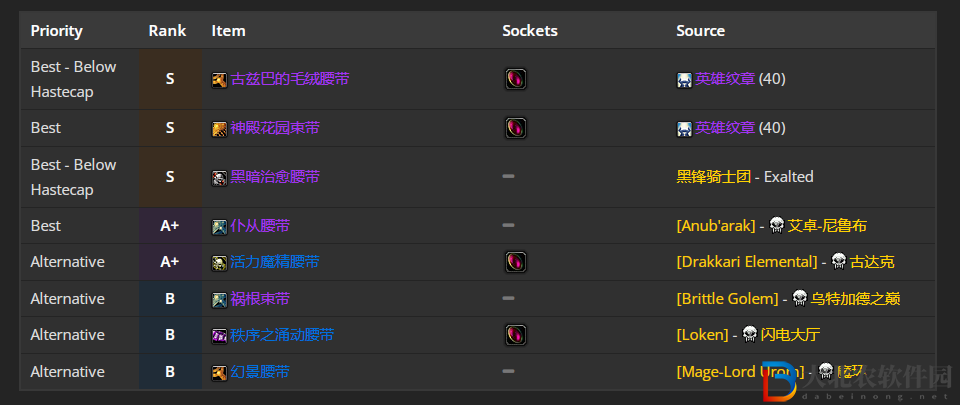The width and height of the screenshot is (960, 405).
Task: Click the skull icon beside 闪电大厅
Action: click(749, 335)
